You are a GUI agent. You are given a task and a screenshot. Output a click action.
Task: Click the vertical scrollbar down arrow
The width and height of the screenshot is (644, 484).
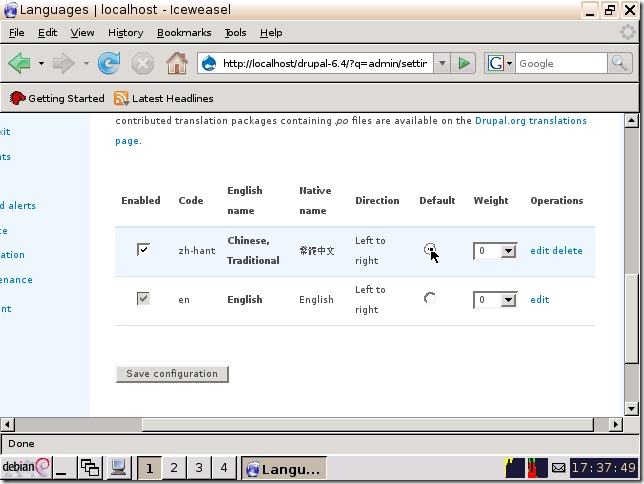[631, 408]
